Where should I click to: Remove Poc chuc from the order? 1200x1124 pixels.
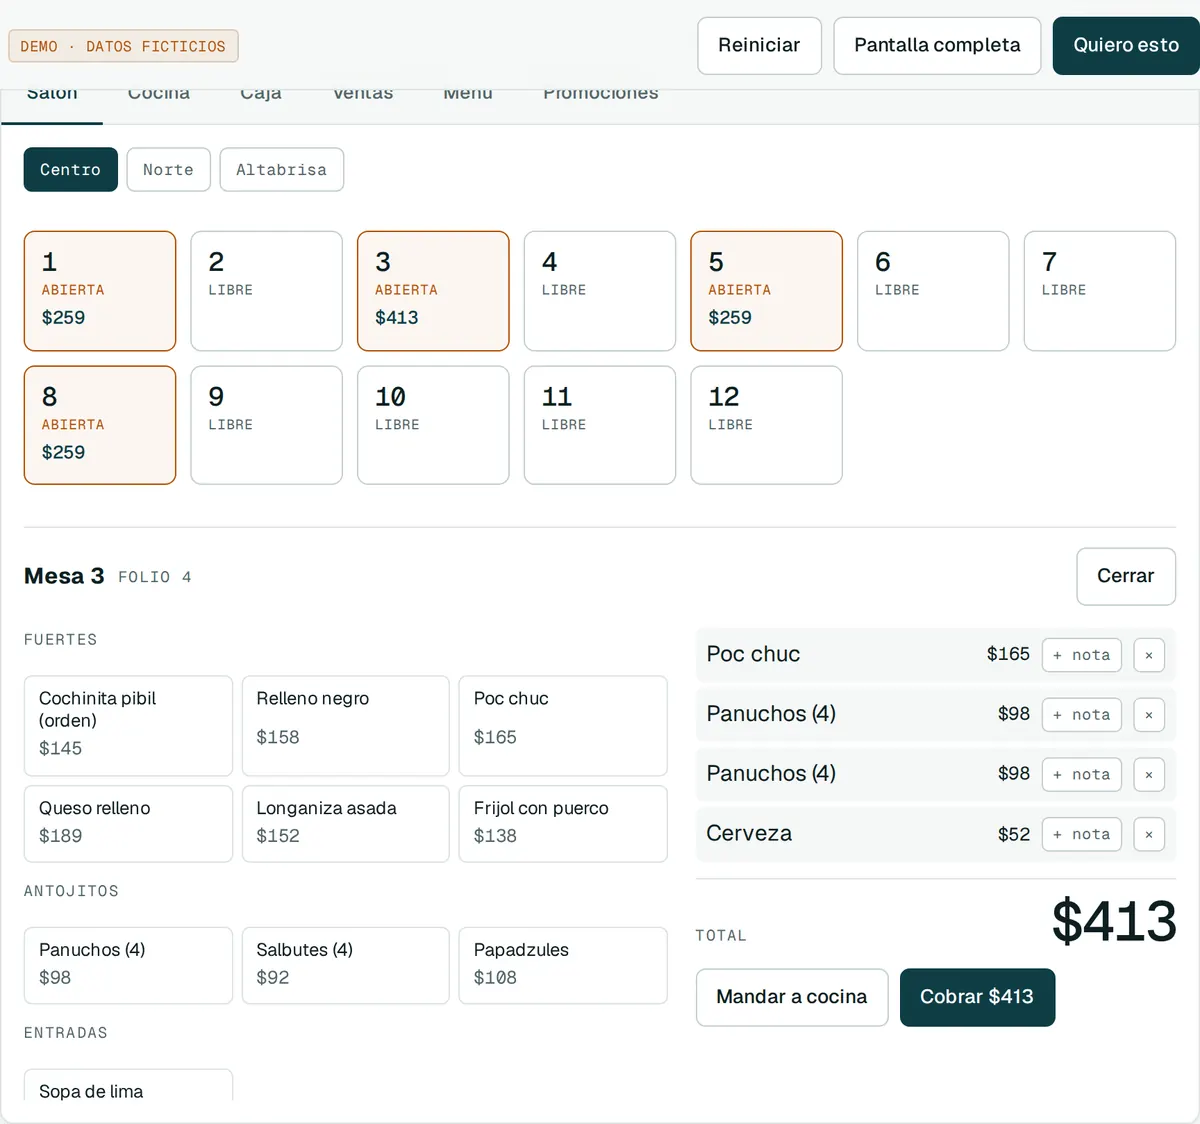(1149, 655)
